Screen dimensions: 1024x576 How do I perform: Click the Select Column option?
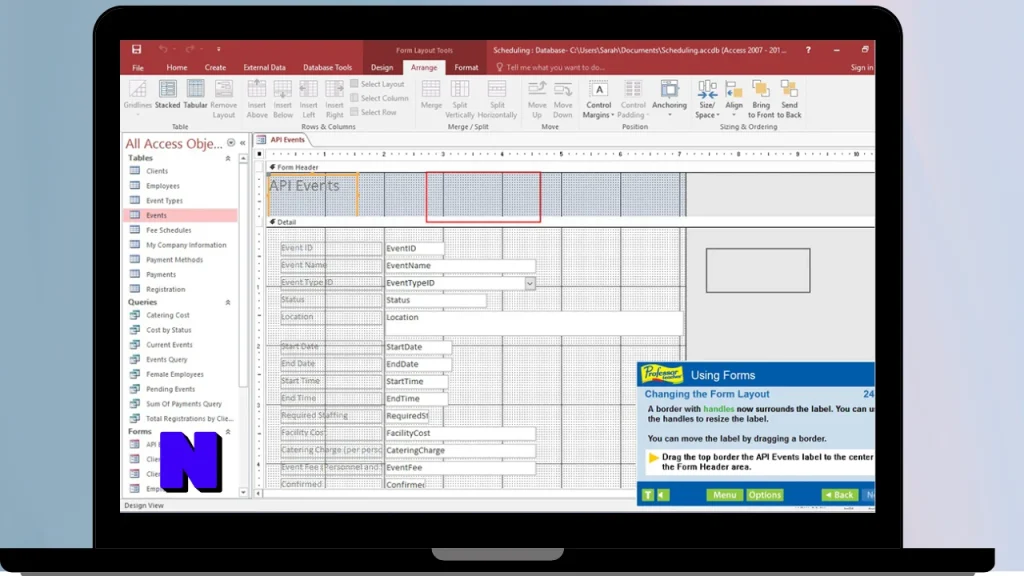379,98
